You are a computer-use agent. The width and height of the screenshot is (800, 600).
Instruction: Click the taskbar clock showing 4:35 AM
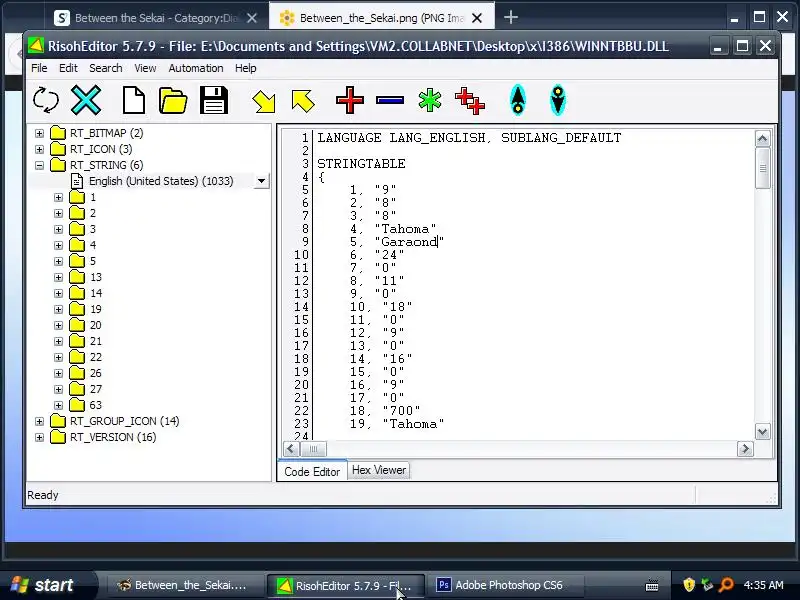[763, 585]
